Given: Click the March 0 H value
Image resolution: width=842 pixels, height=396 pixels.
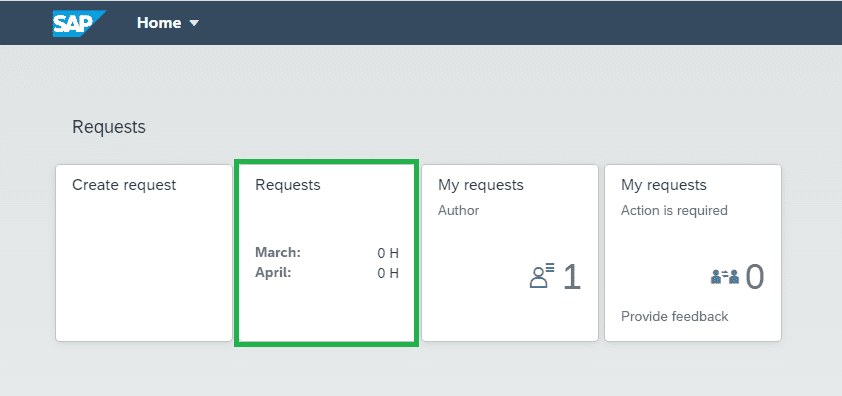Looking at the screenshot, I should pyautogui.click(x=388, y=253).
